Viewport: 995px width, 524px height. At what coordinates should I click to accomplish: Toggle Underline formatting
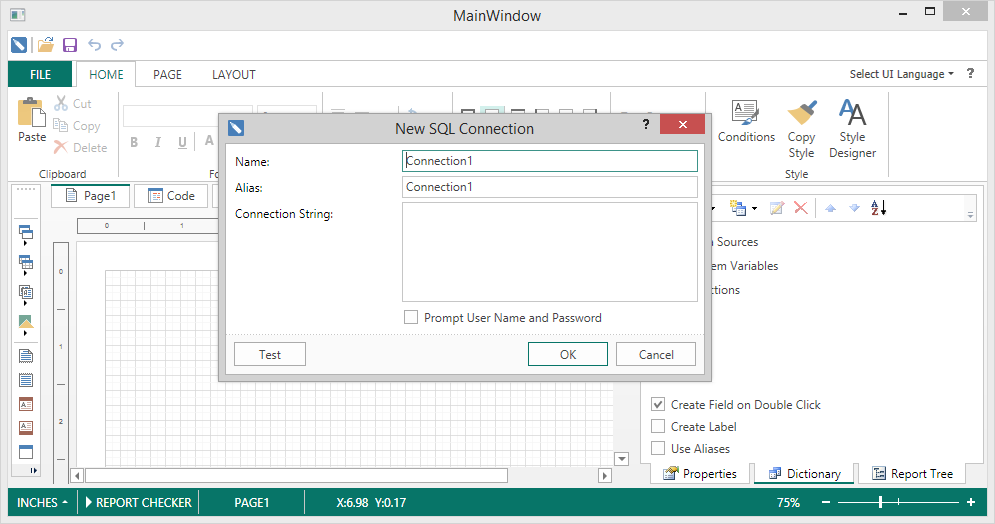(182, 142)
